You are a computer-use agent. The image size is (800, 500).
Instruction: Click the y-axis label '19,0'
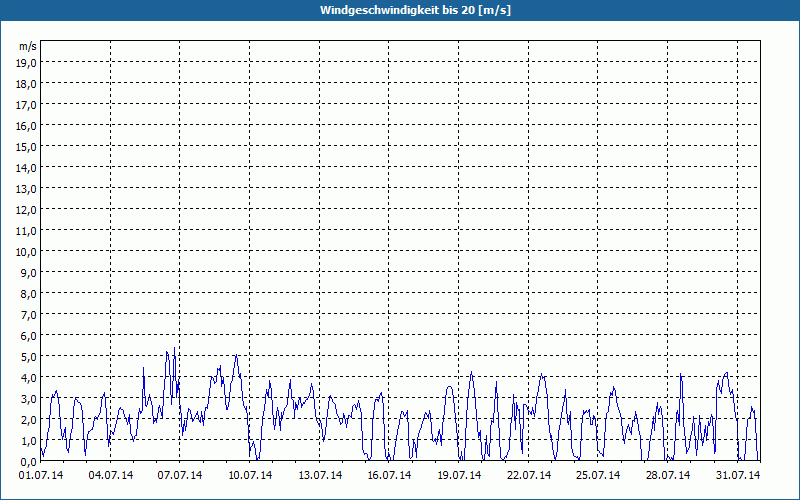pyautogui.click(x=28, y=62)
